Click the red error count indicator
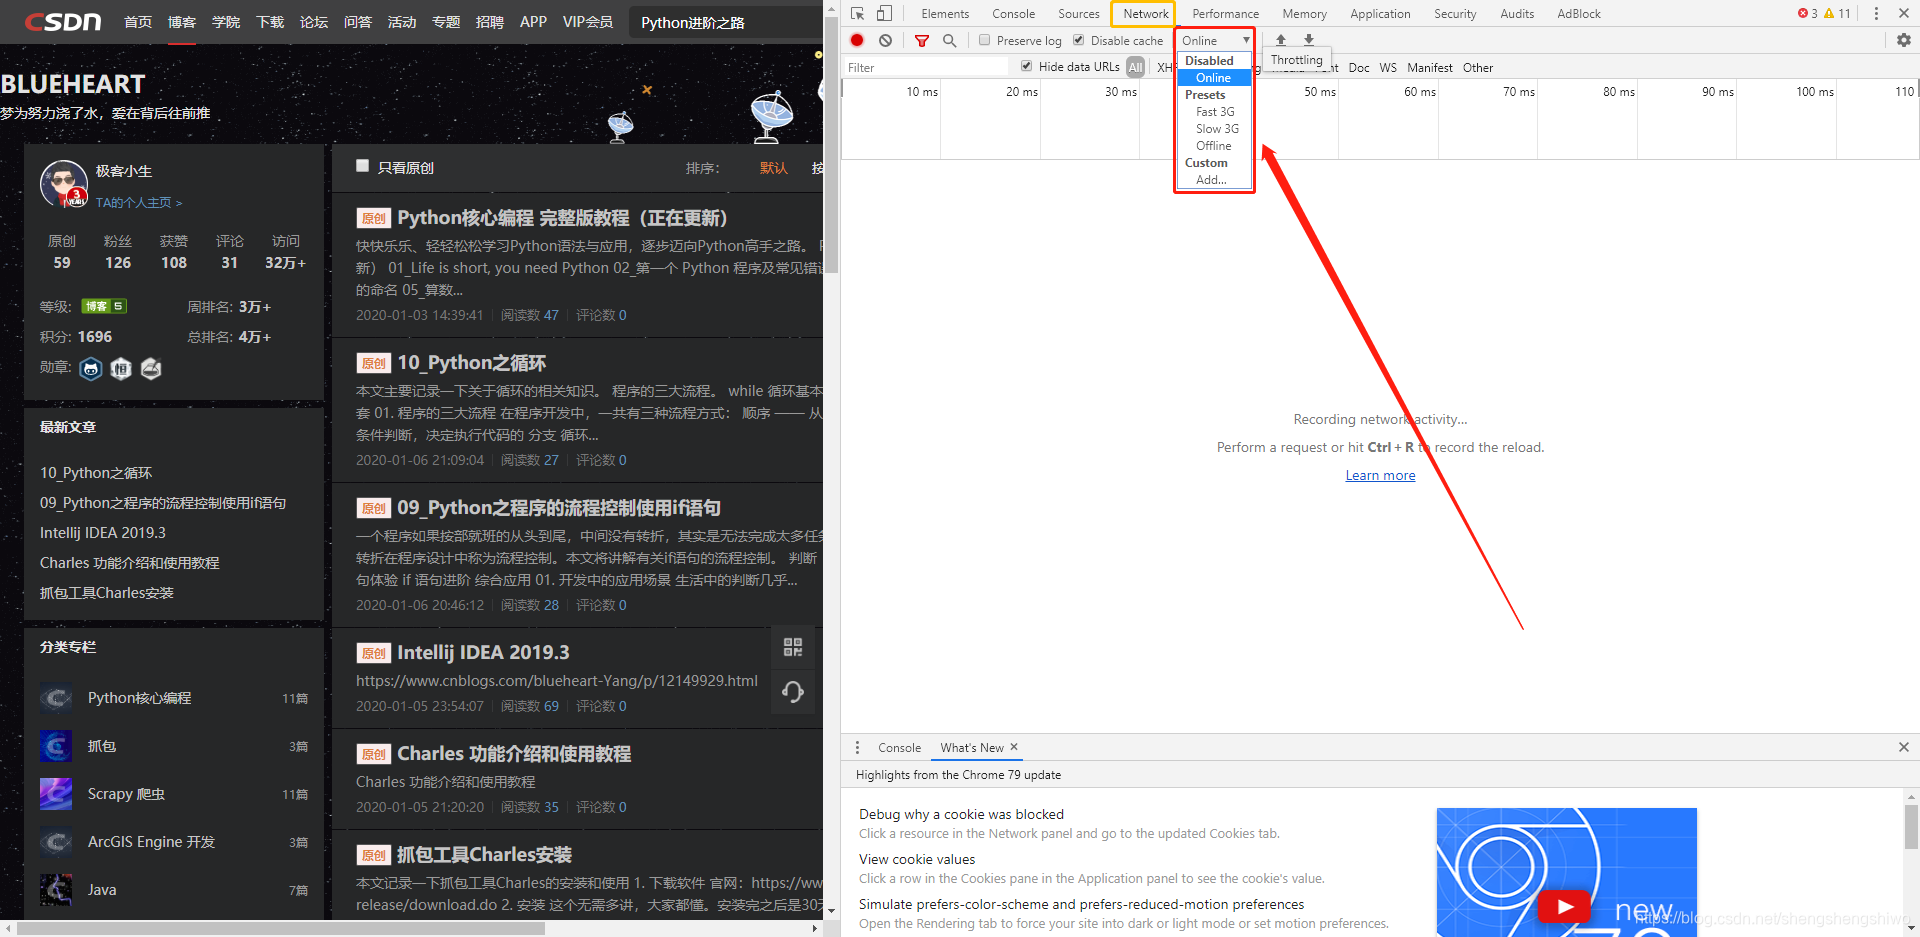Viewport: 1920px width, 937px height. (1807, 13)
